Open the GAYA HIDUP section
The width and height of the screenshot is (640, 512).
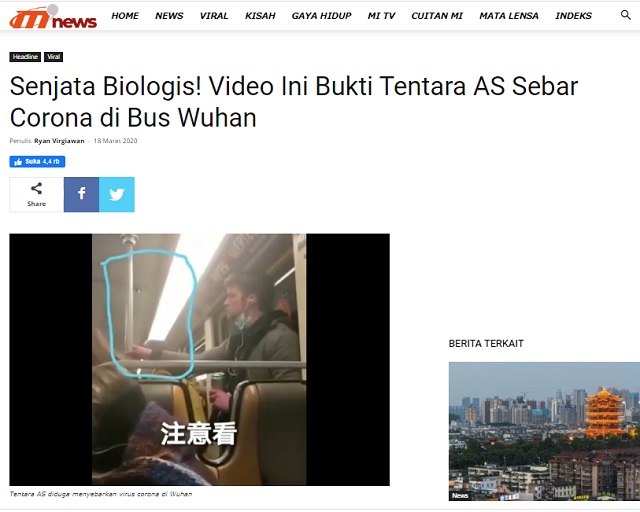click(322, 16)
